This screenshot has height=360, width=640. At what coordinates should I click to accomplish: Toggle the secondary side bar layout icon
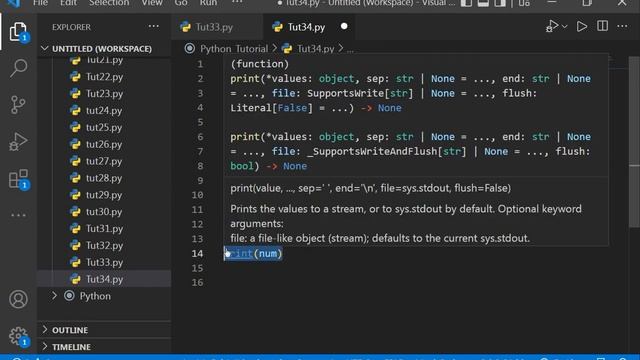click(500, 3)
